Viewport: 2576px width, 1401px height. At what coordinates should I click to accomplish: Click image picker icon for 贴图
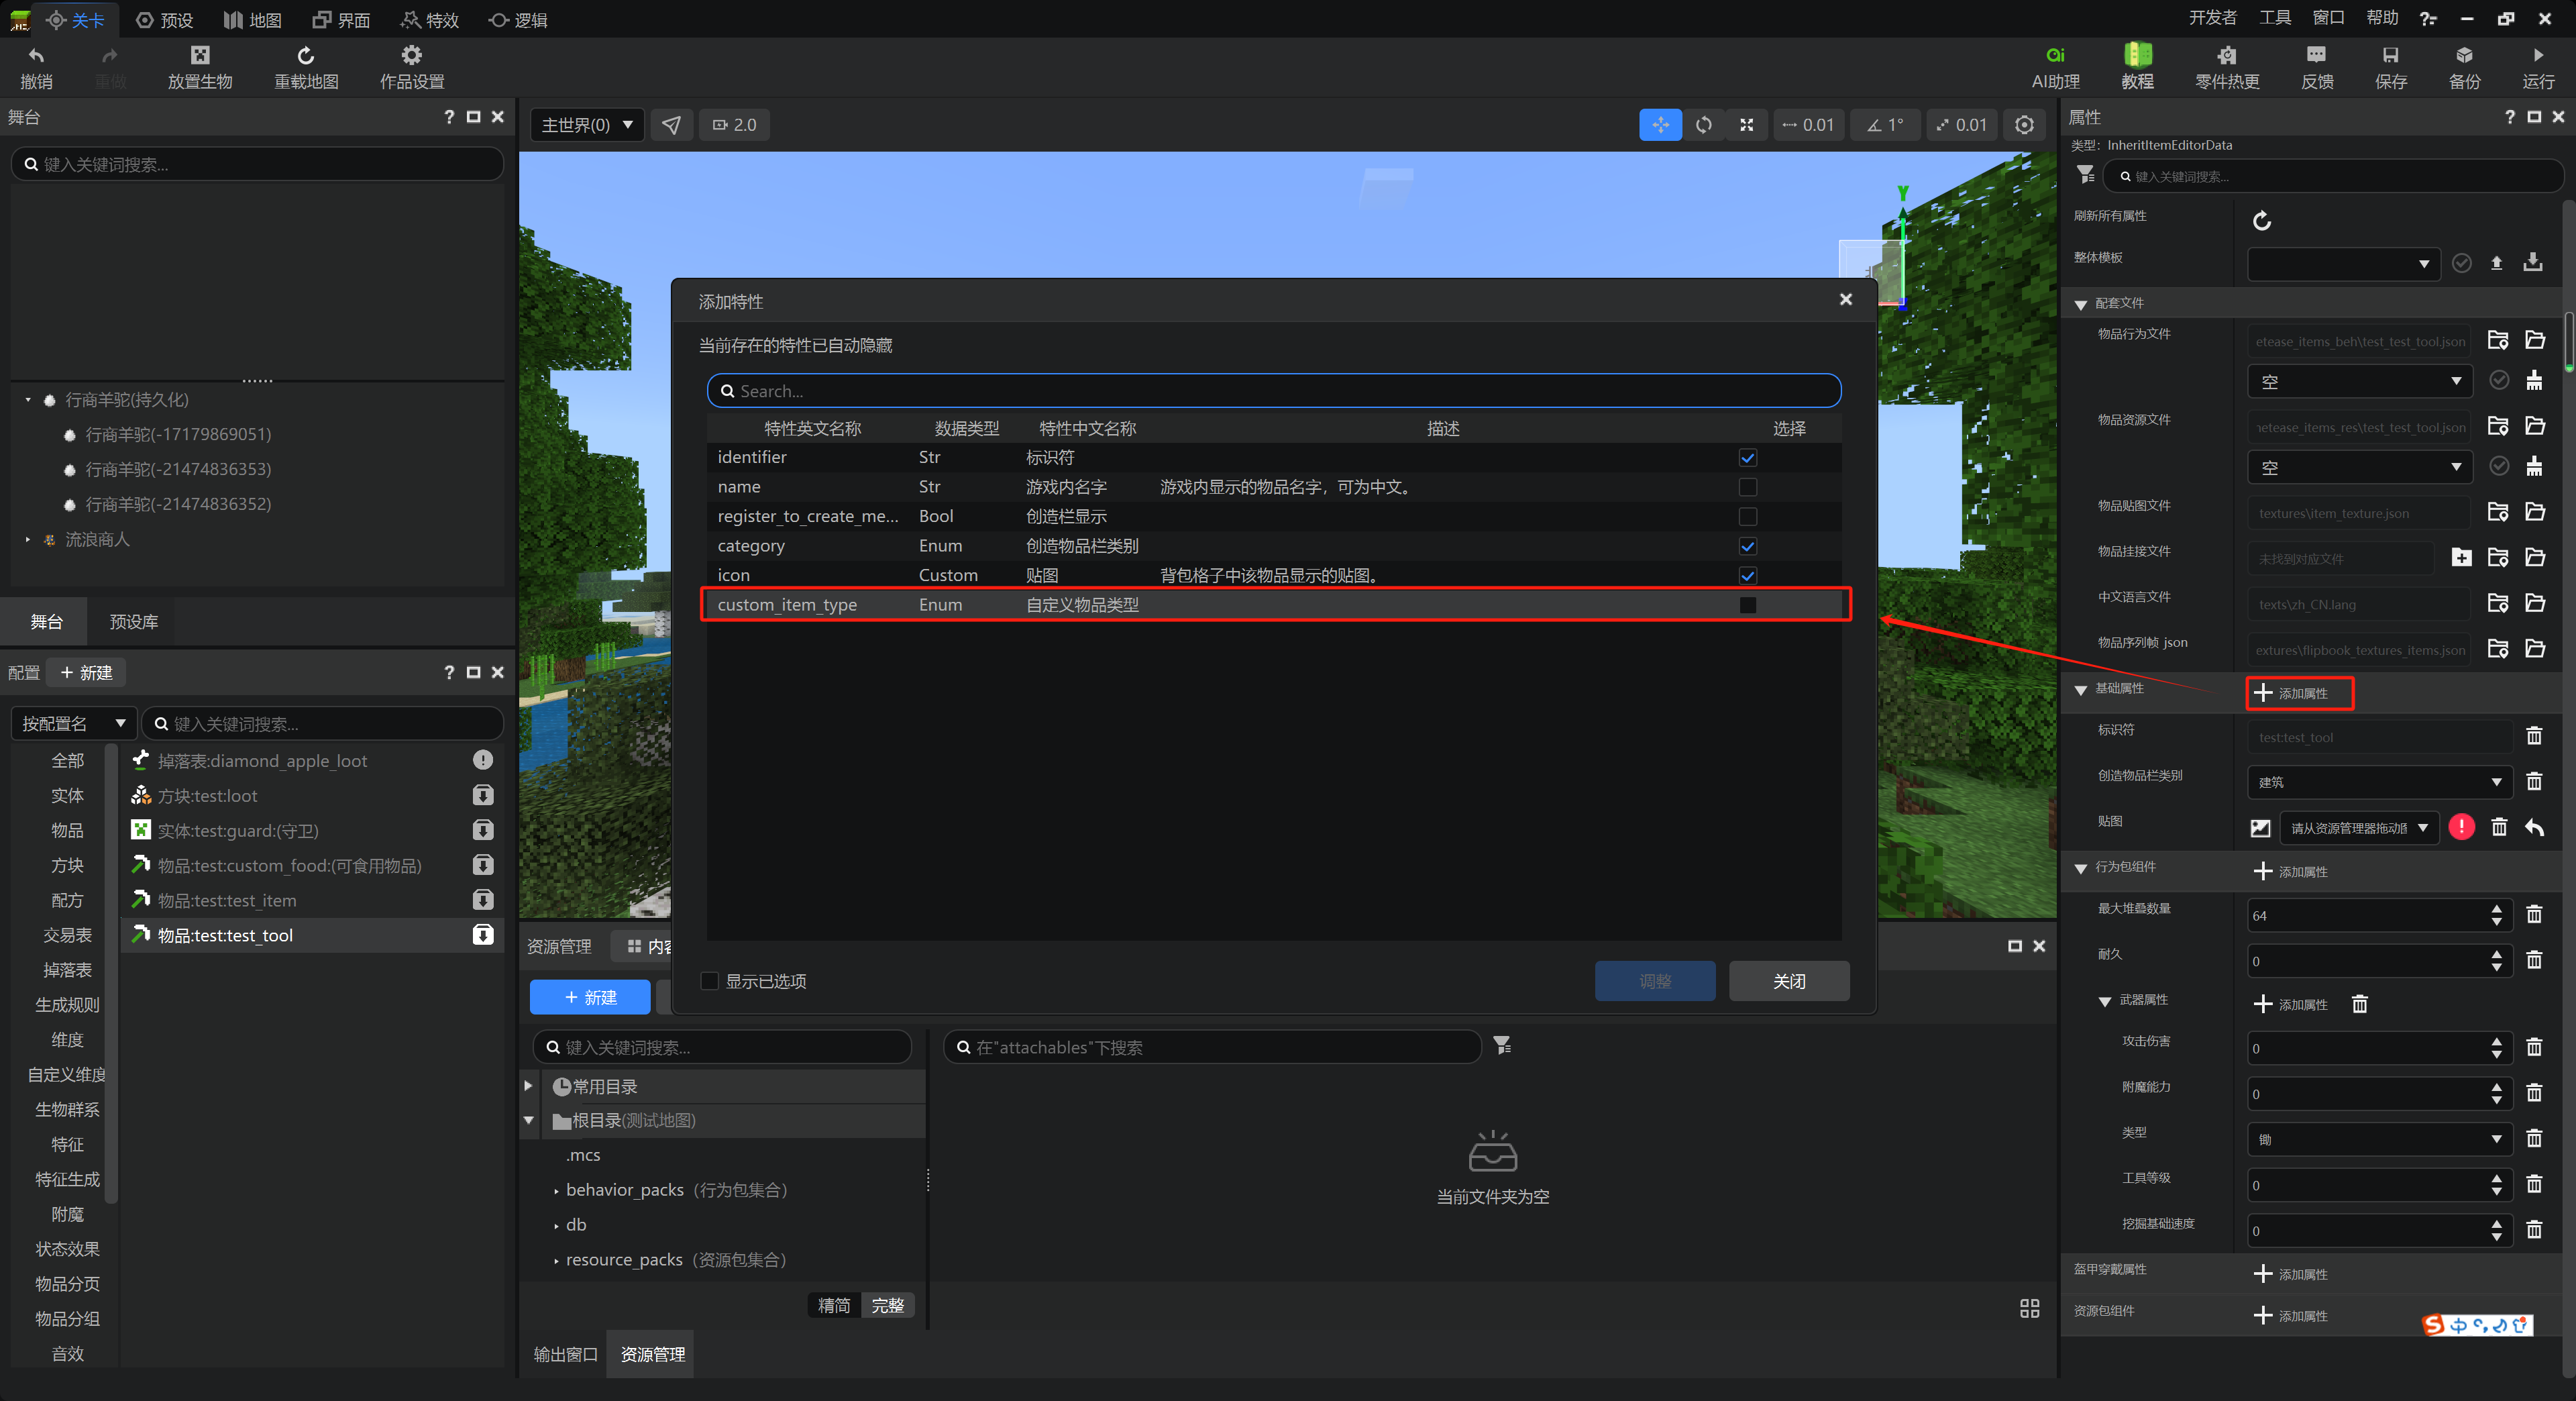[2260, 828]
